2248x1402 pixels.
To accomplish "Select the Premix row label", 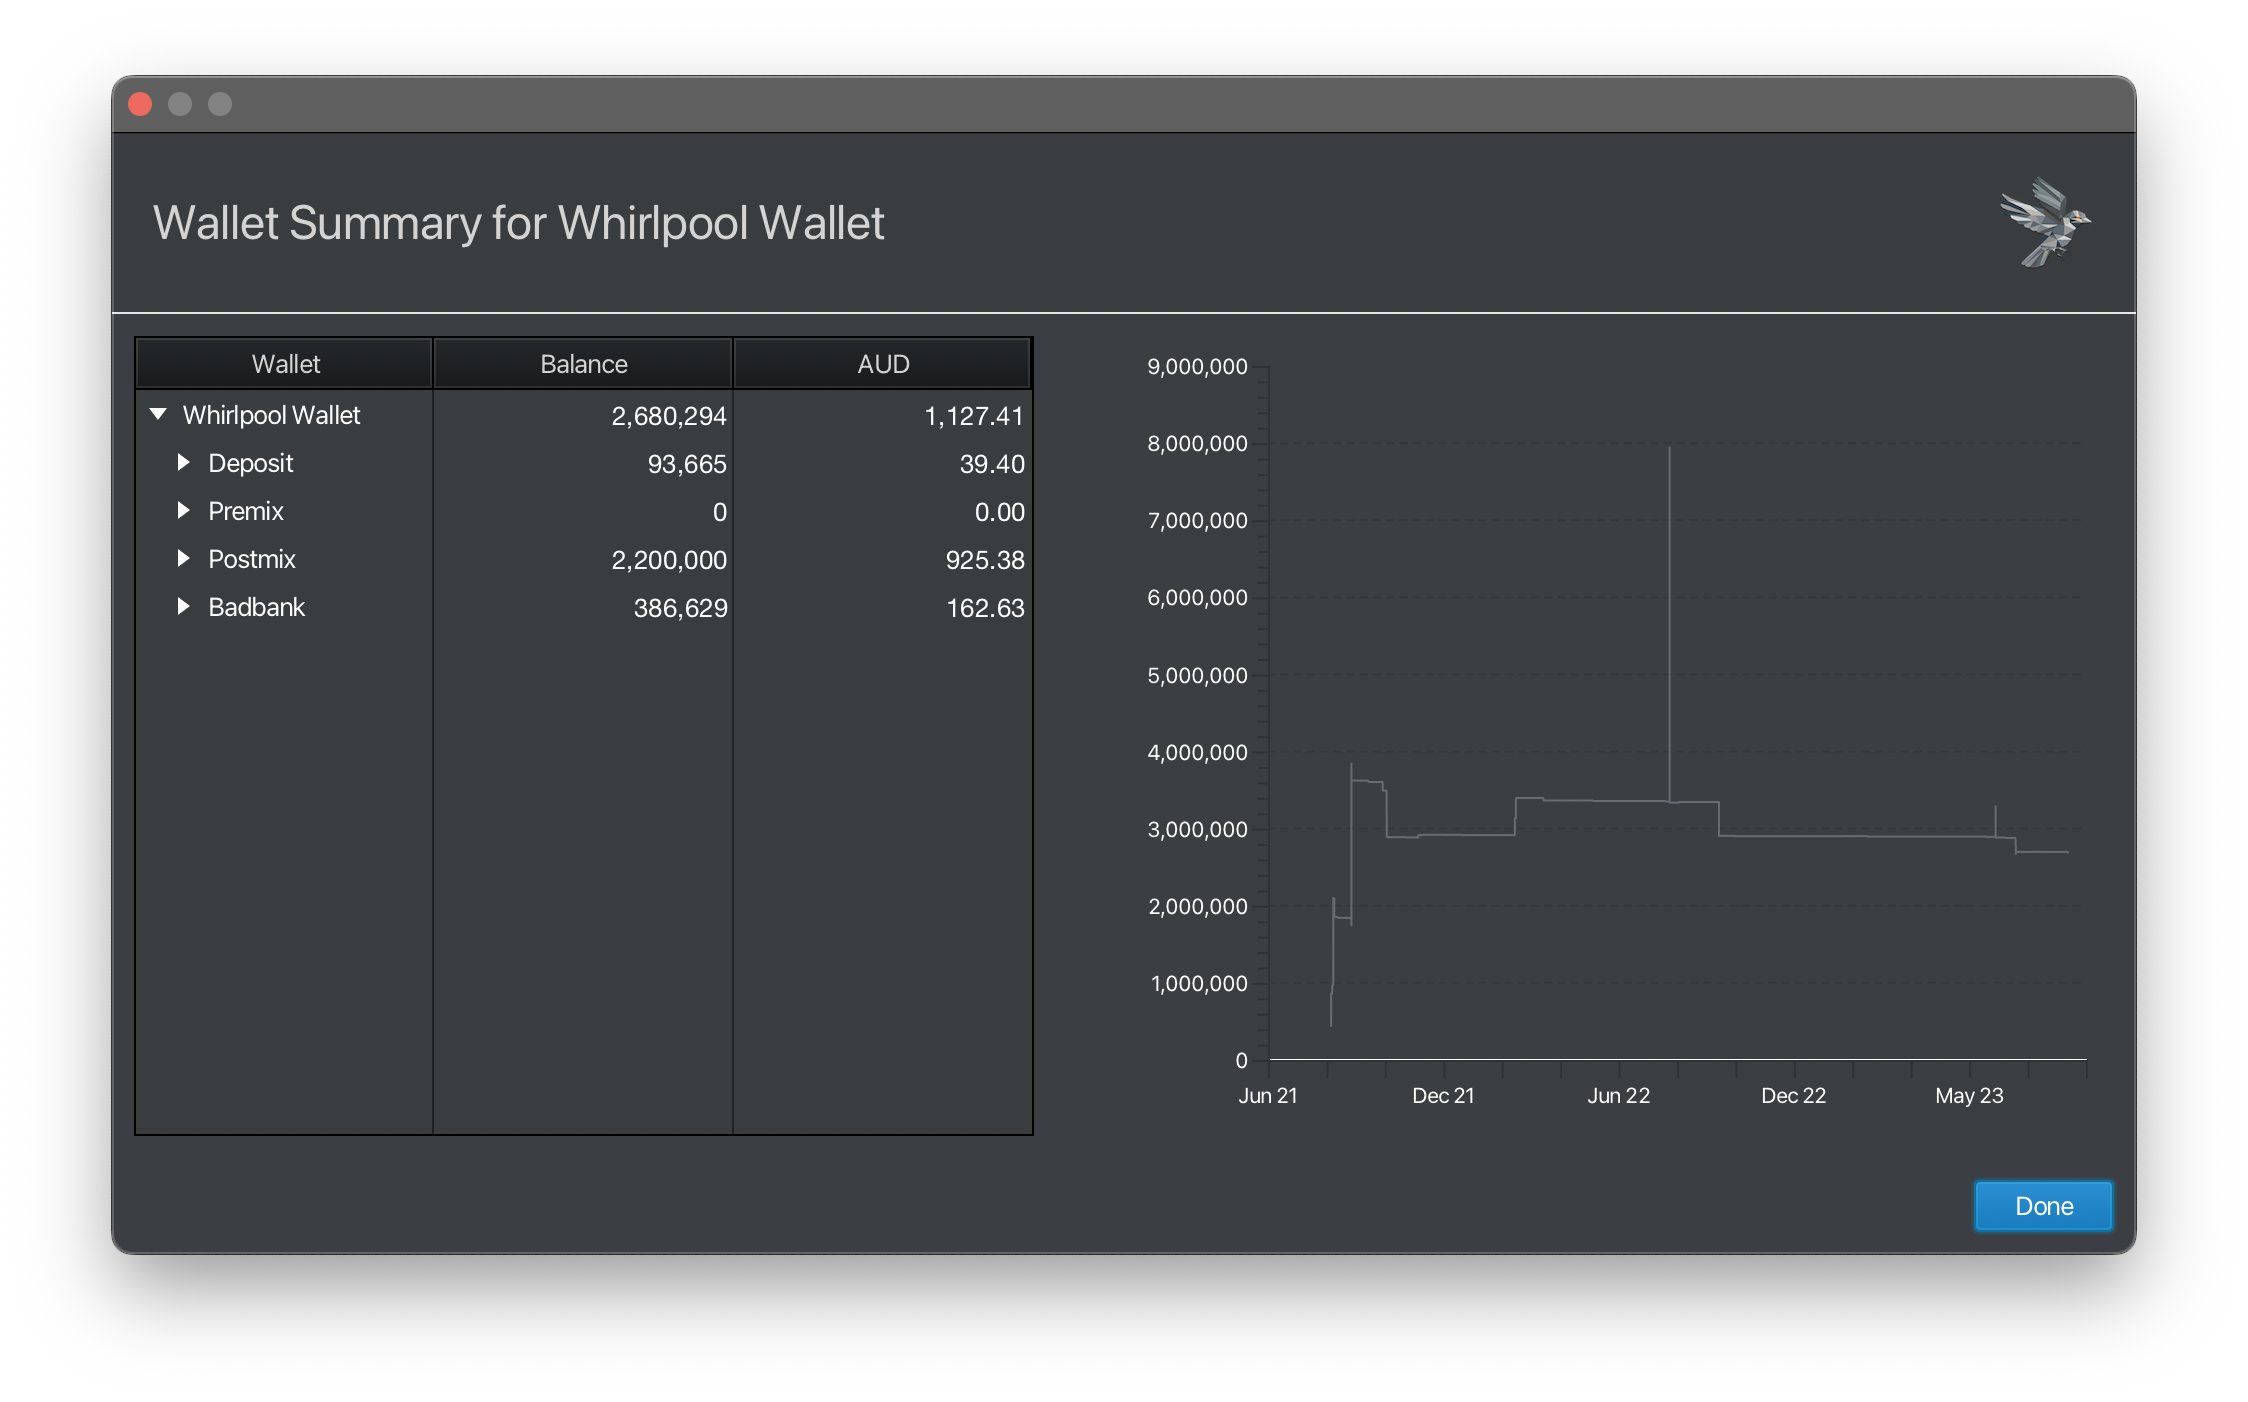I will tap(246, 511).
